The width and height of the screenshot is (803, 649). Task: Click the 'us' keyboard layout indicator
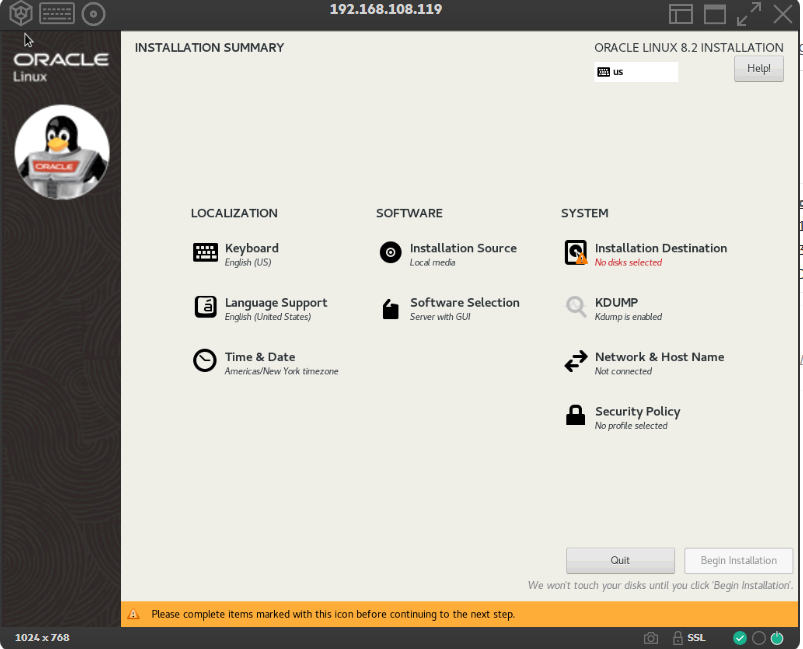click(636, 72)
